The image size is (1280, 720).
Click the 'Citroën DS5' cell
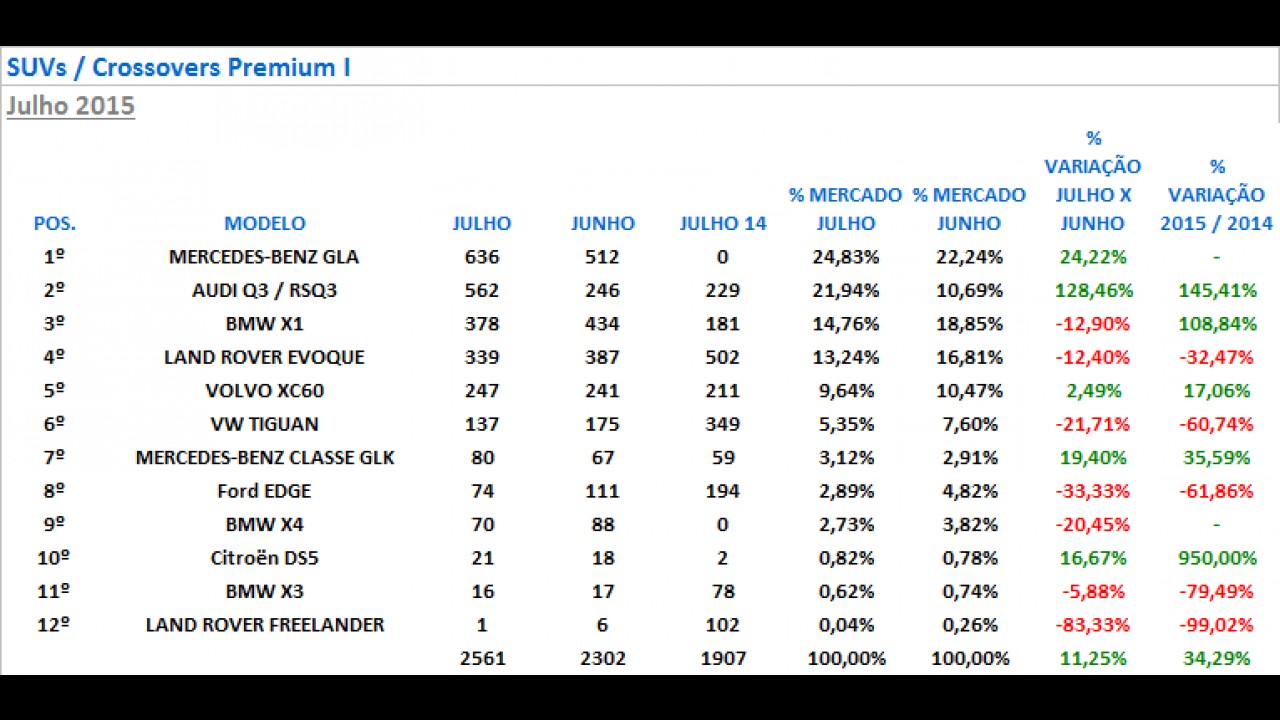(265, 558)
